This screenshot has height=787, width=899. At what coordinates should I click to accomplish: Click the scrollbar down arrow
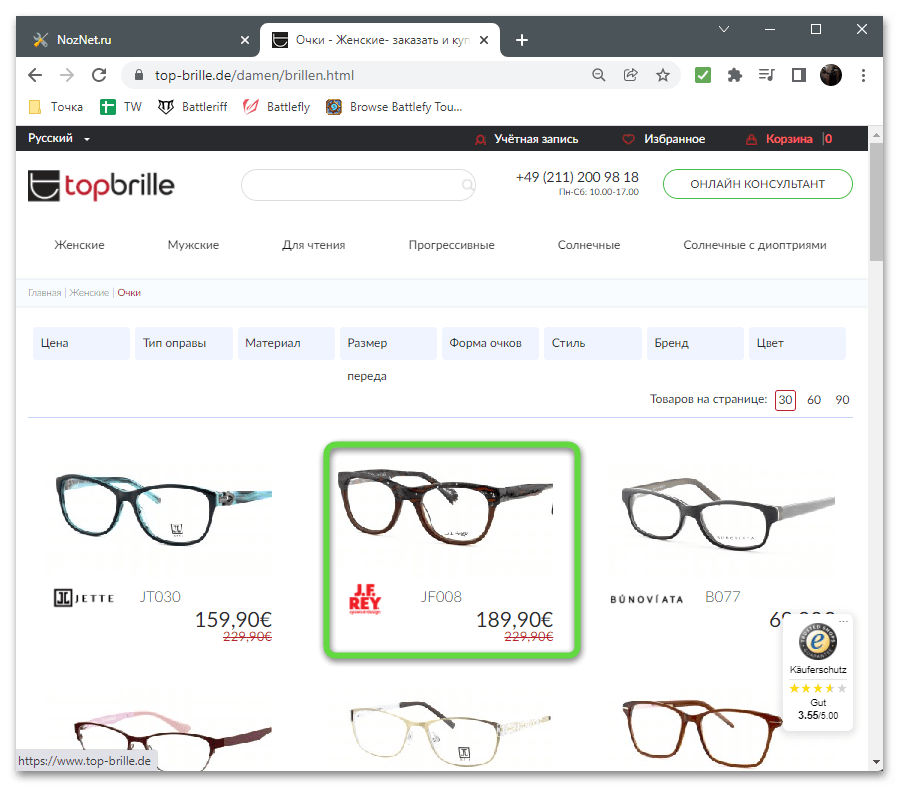pos(876,762)
